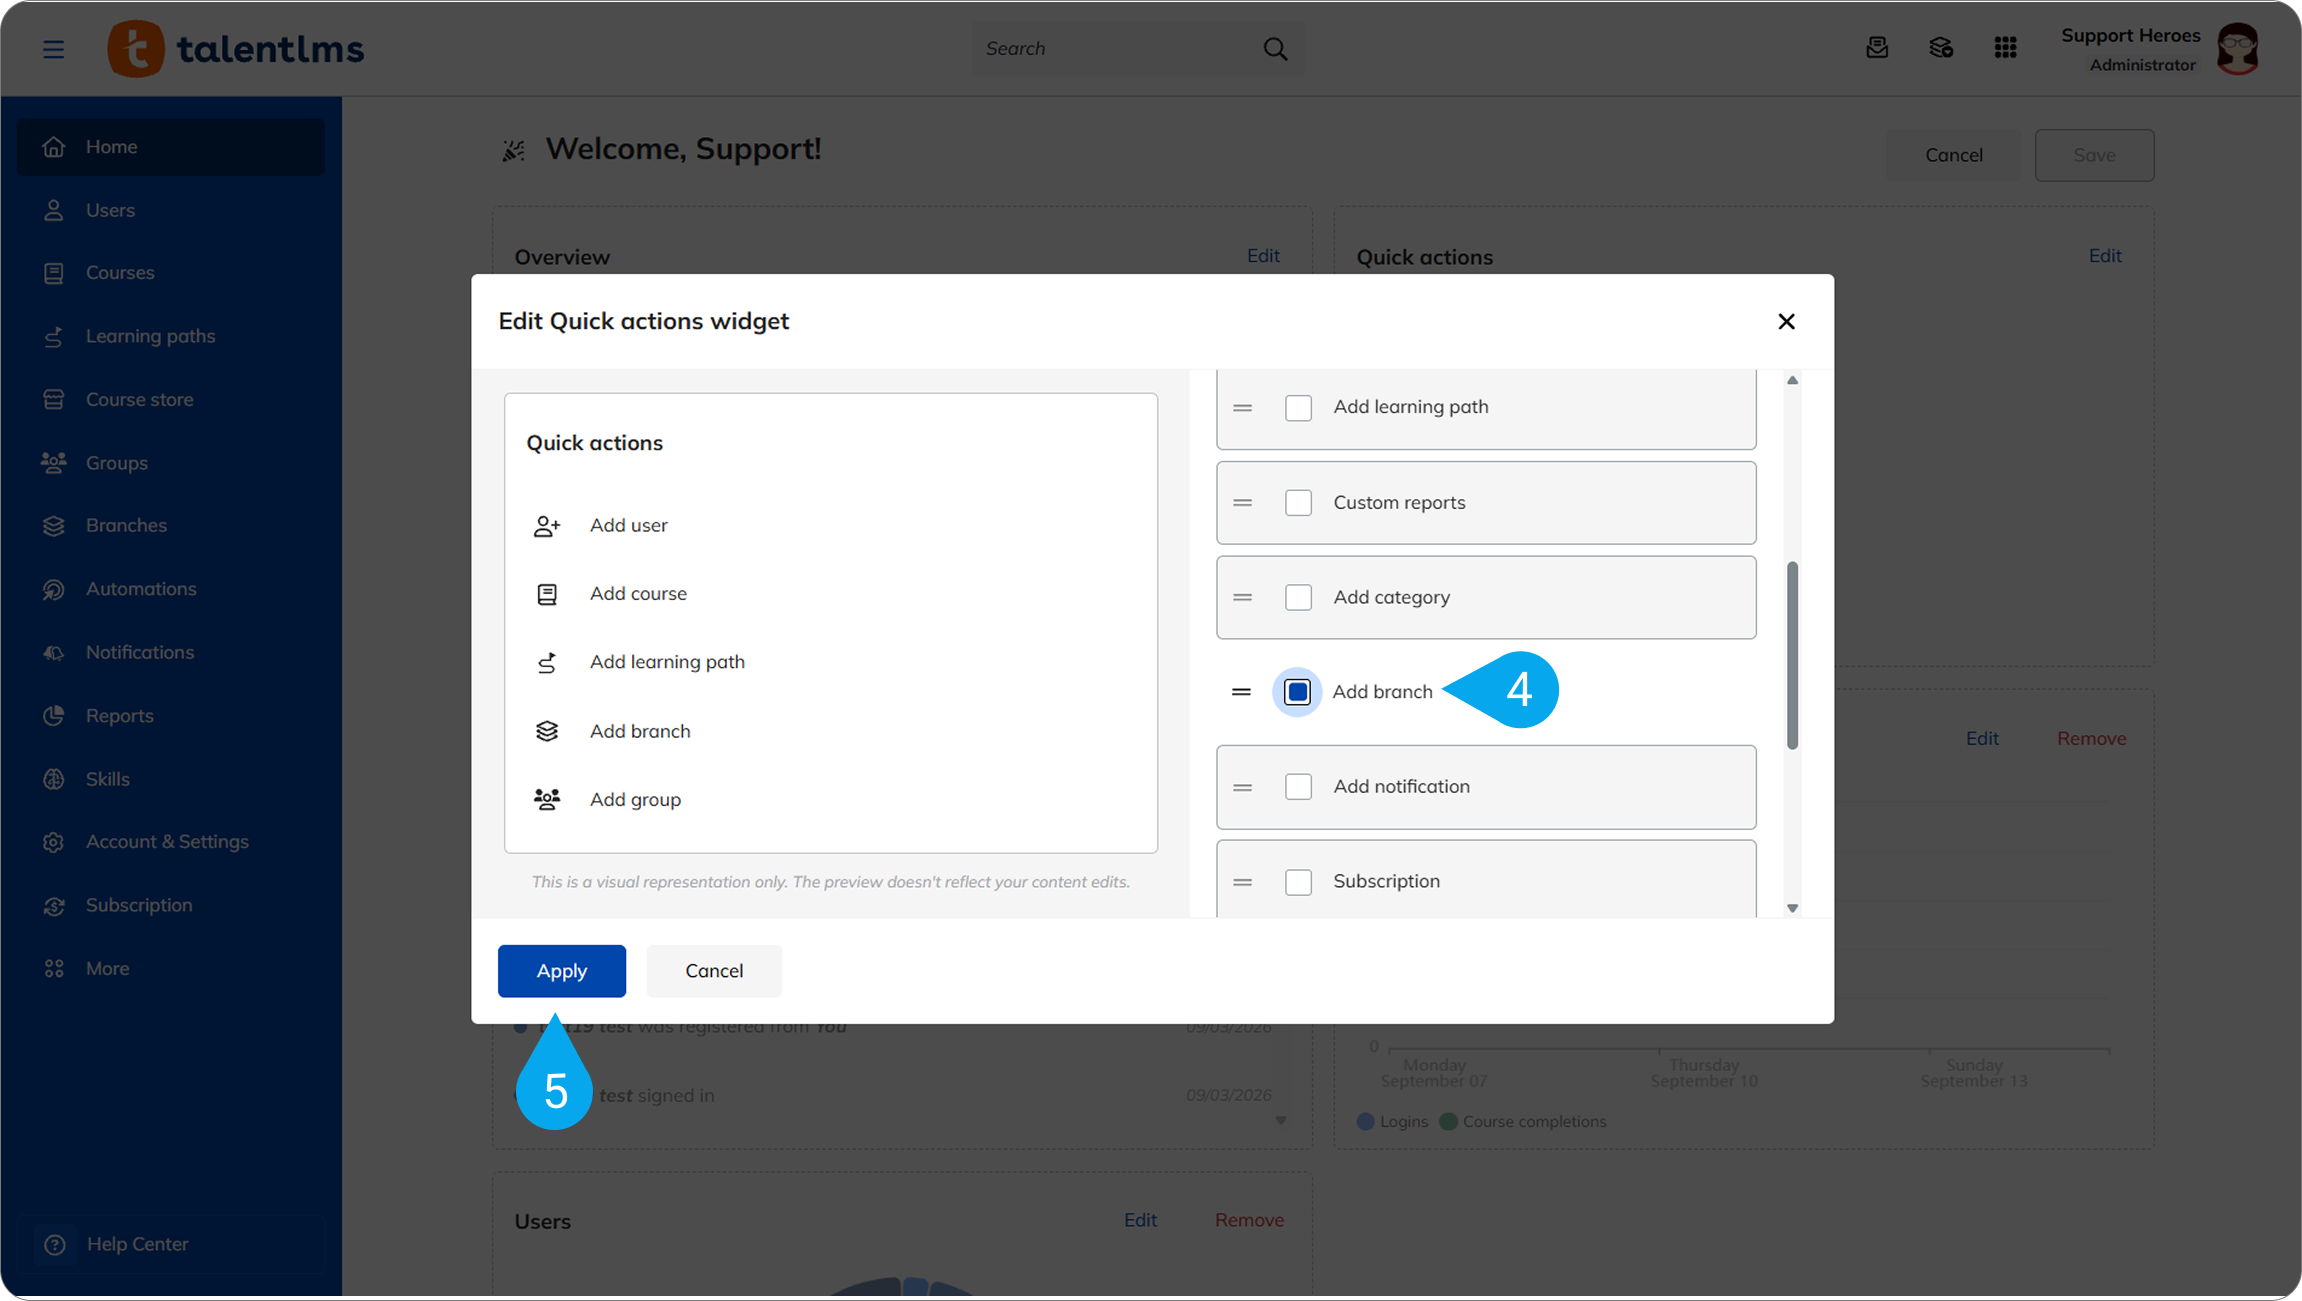Open the apps grid icon
The image size is (2302, 1301).
coord(2005,48)
